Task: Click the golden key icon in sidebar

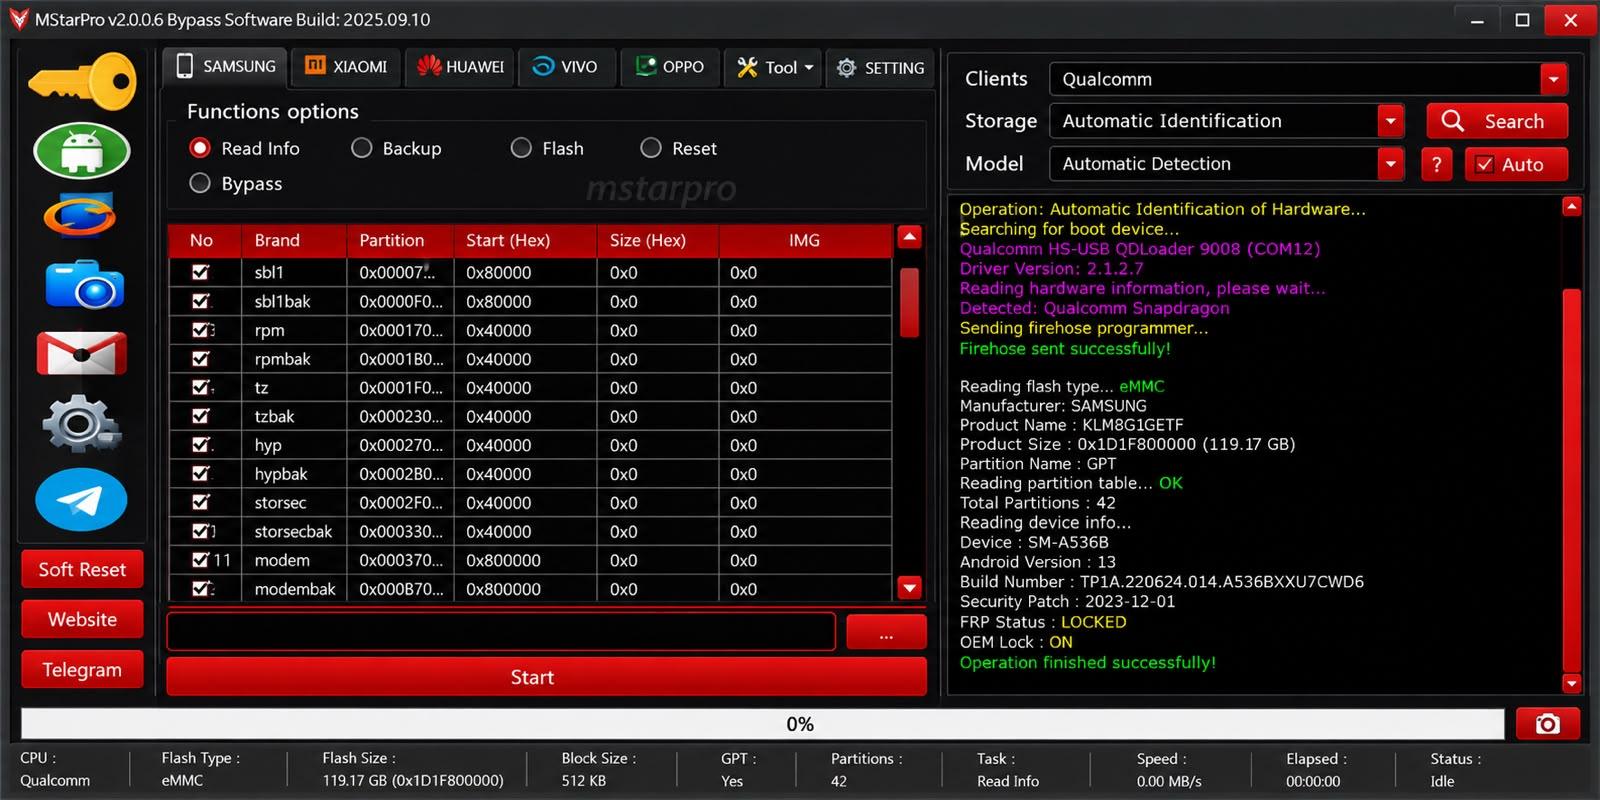Action: (x=82, y=81)
